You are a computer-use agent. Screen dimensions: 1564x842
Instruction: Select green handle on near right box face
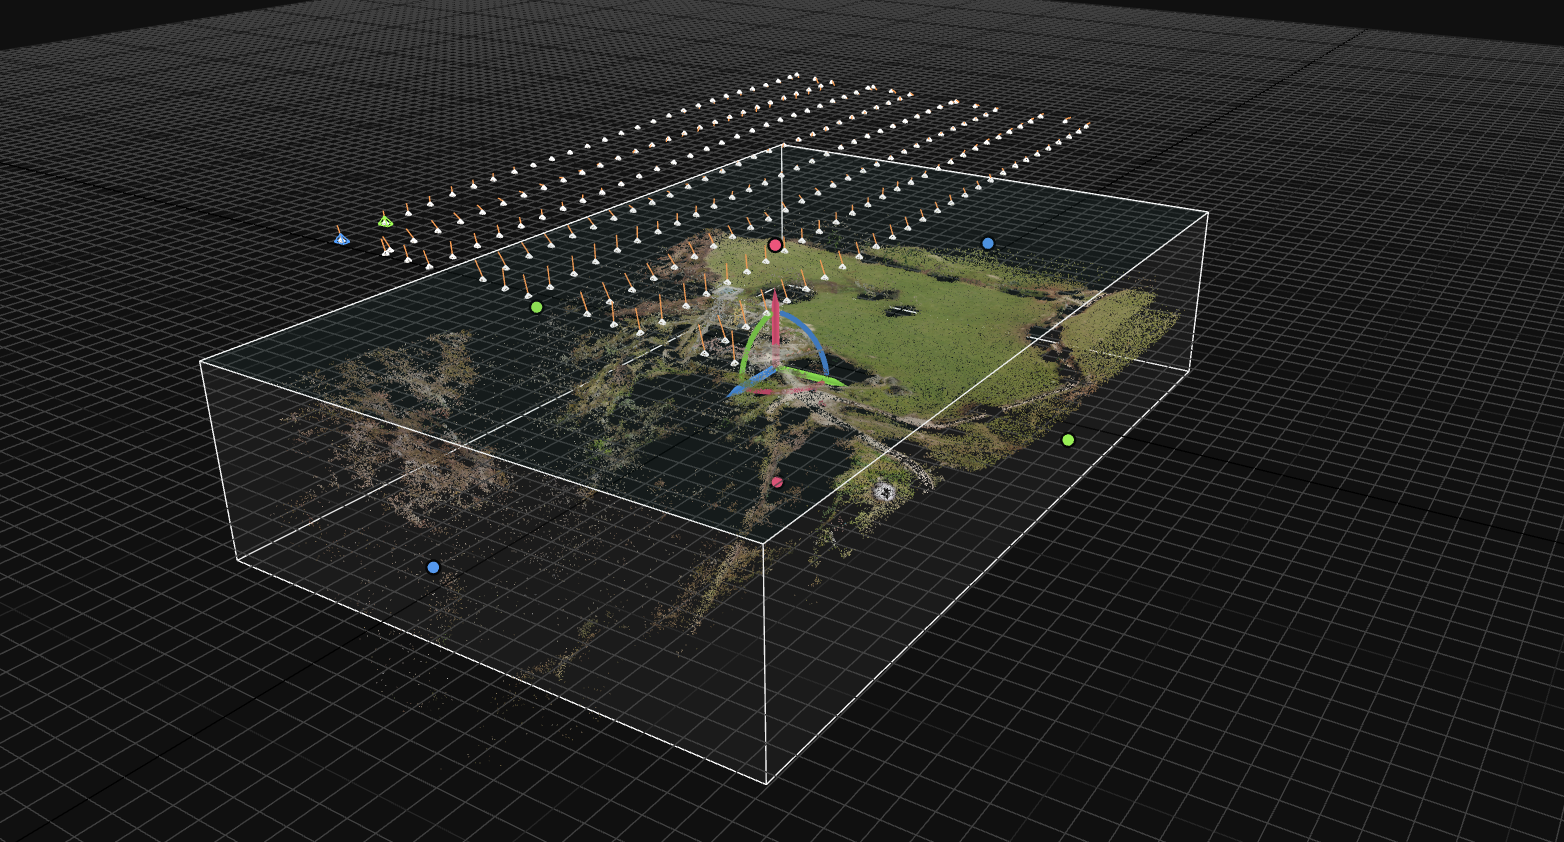1068,440
